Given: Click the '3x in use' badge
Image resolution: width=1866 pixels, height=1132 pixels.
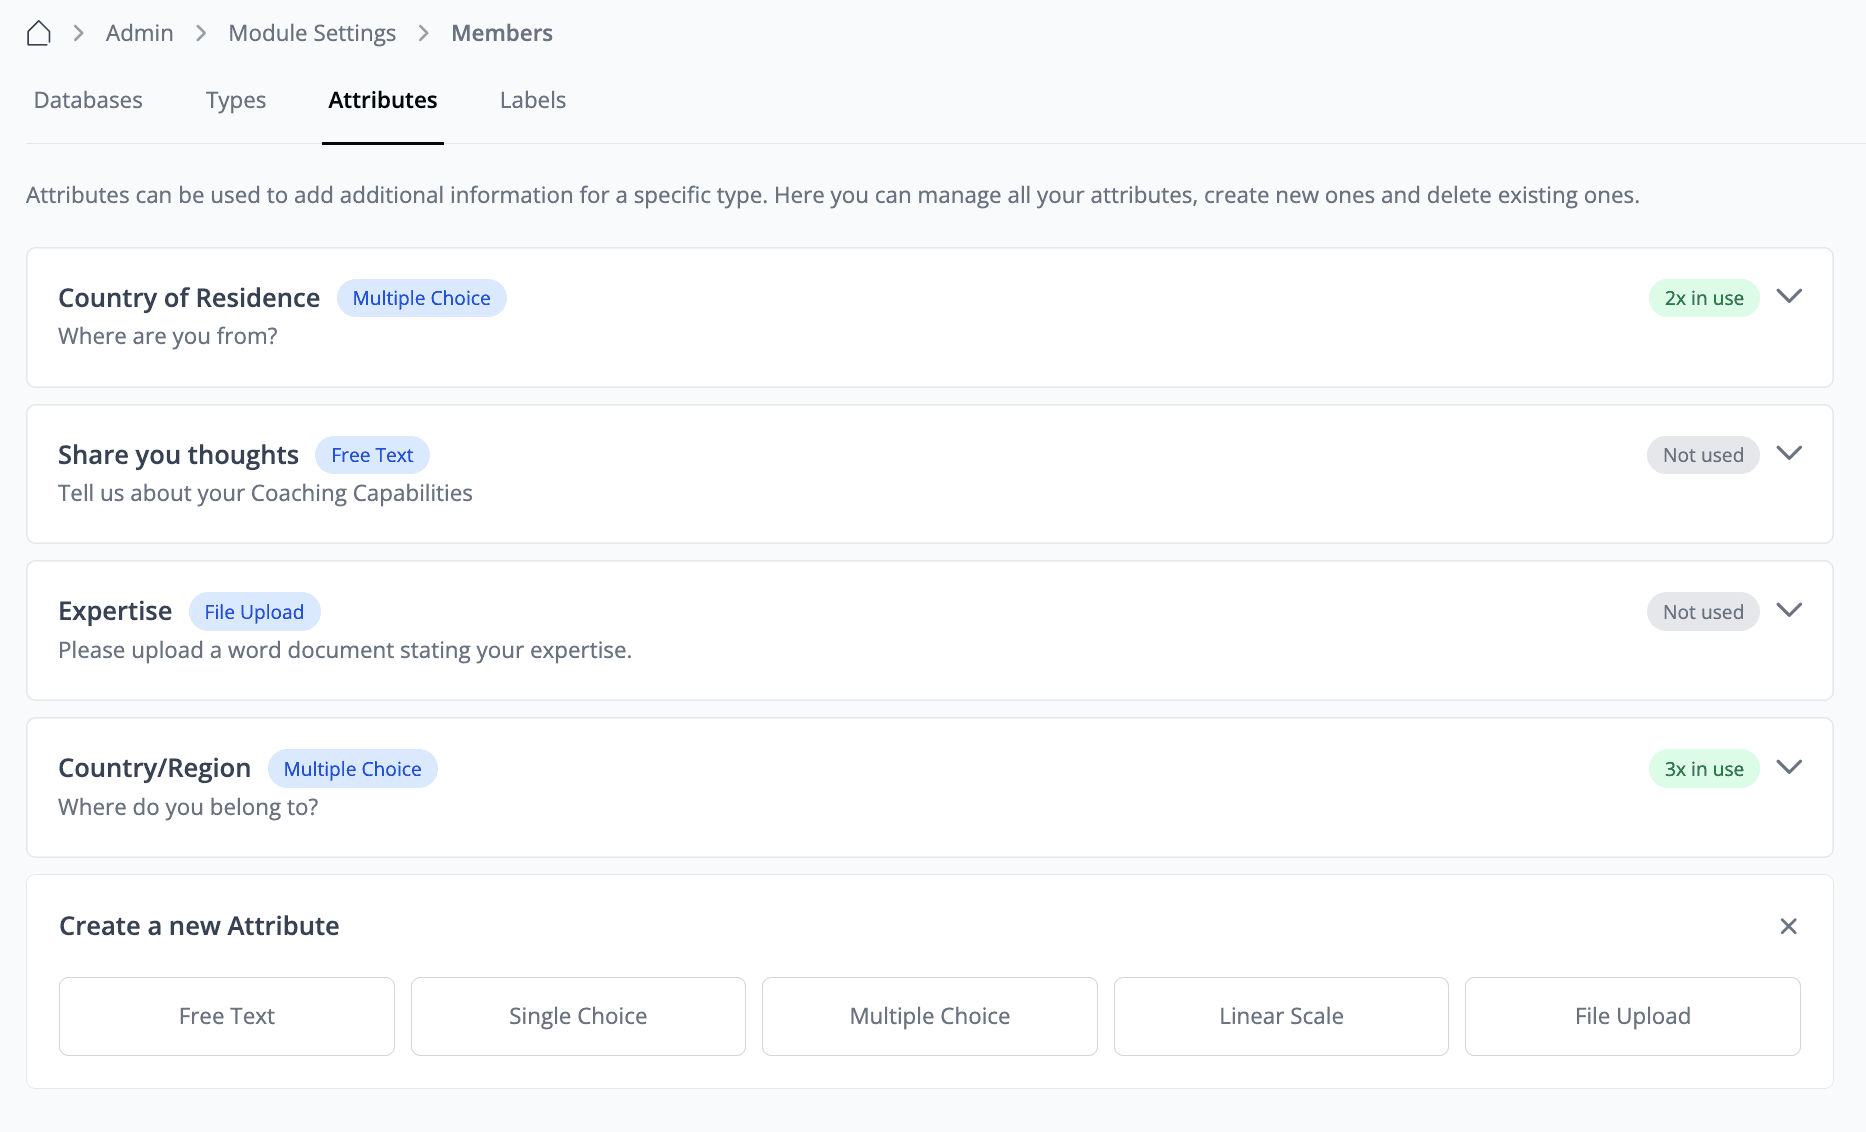Looking at the screenshot, I should pyautogui.click(x=1703, y=769).
